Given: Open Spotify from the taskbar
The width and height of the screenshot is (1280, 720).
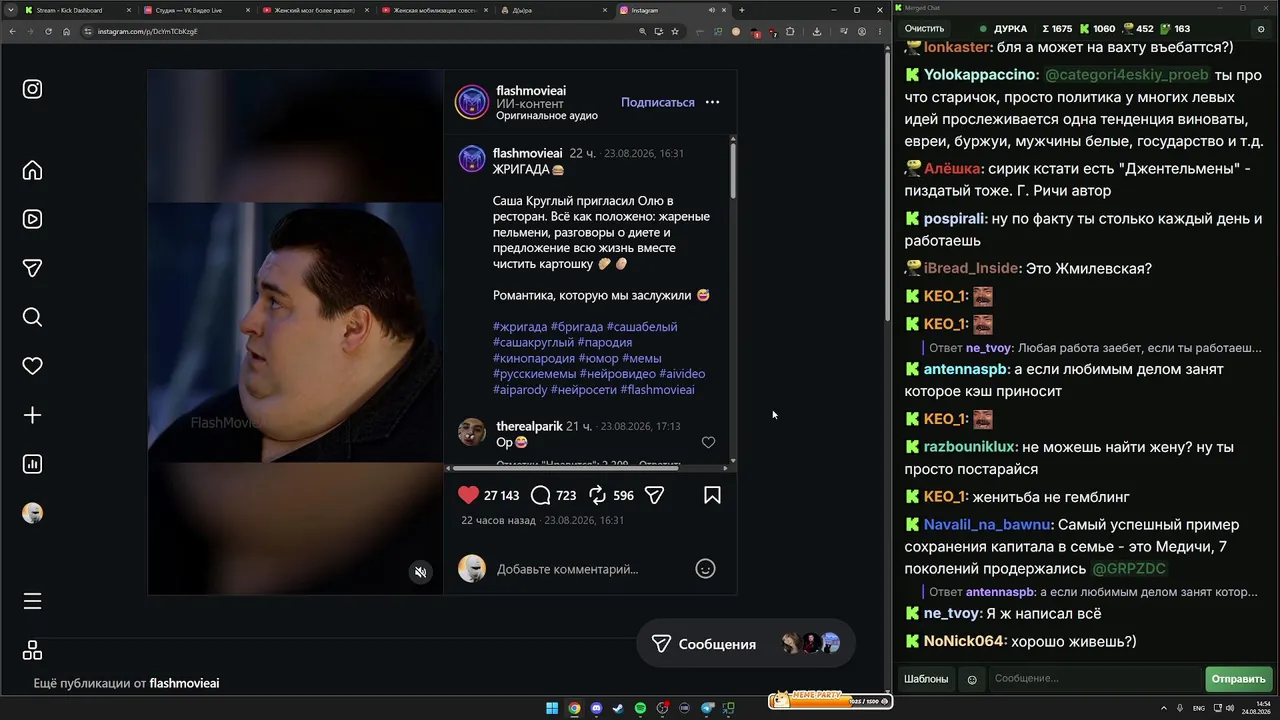Looking at the screenshot, I should 640,708.
